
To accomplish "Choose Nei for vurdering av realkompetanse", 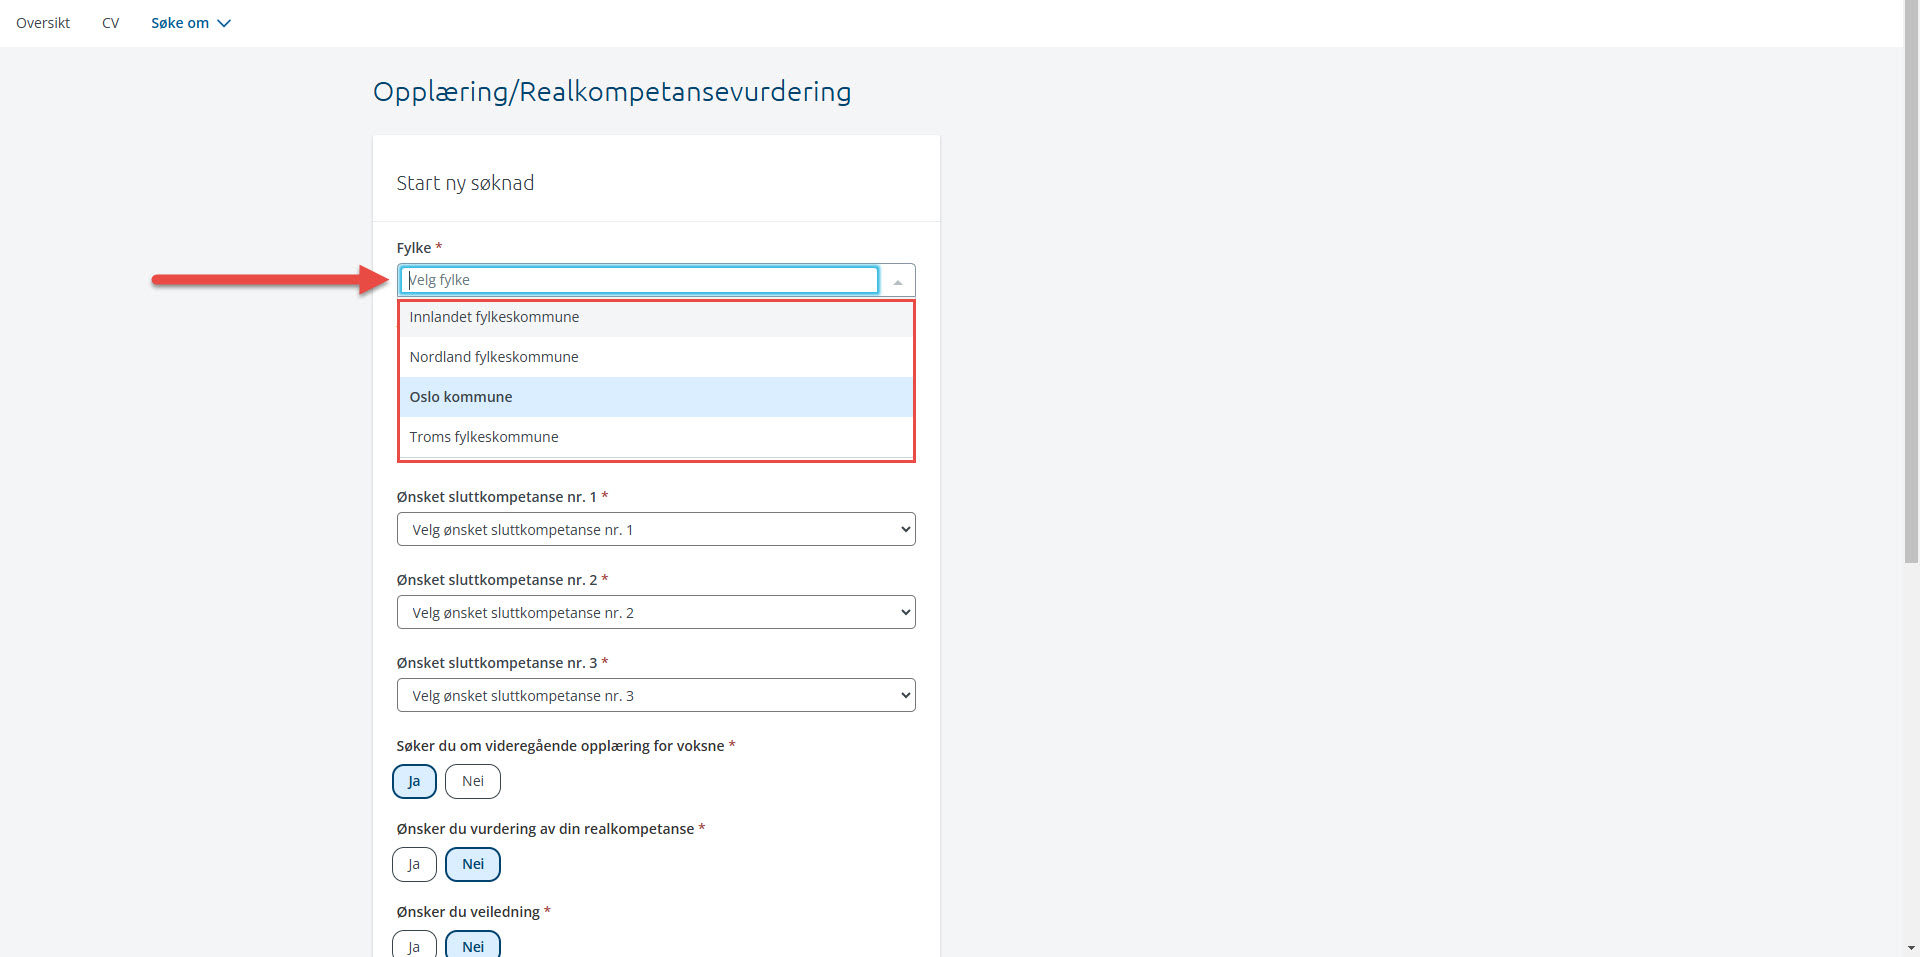I will (x=472, y=864).
